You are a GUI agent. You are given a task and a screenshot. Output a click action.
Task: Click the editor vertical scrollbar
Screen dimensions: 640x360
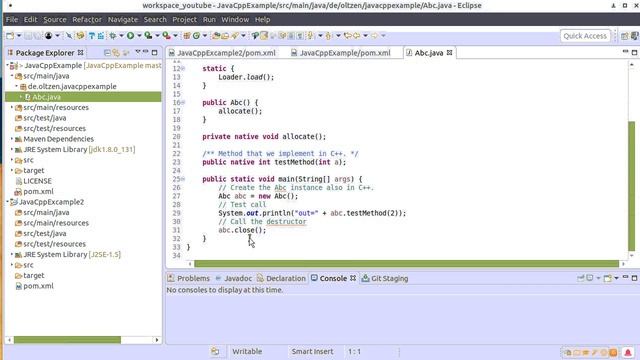pos(632,186)
